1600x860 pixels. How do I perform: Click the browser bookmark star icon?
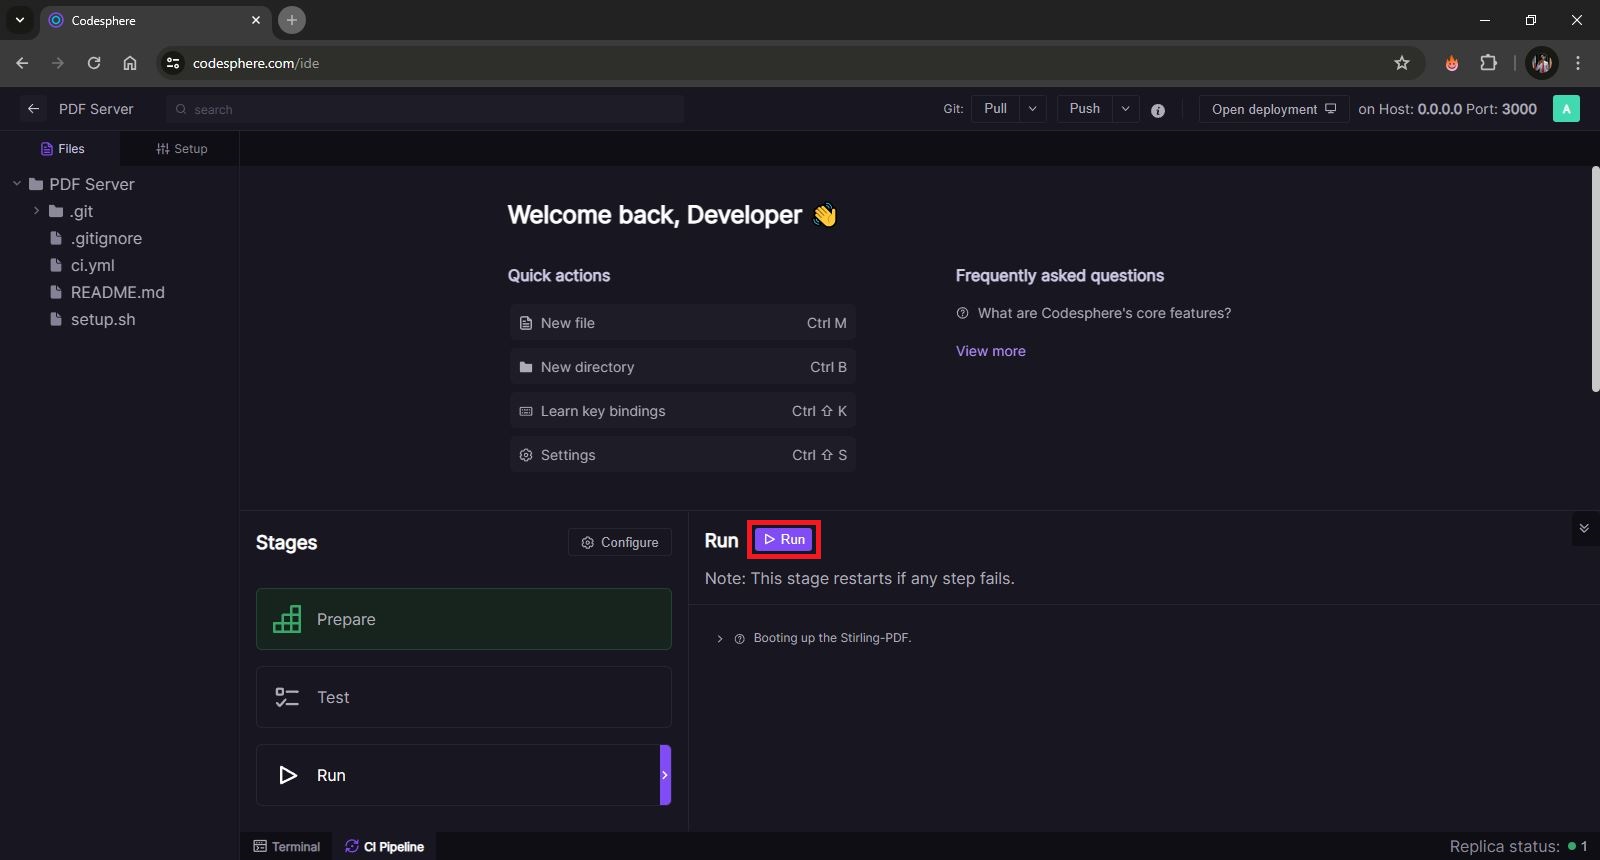[1402, 63]
